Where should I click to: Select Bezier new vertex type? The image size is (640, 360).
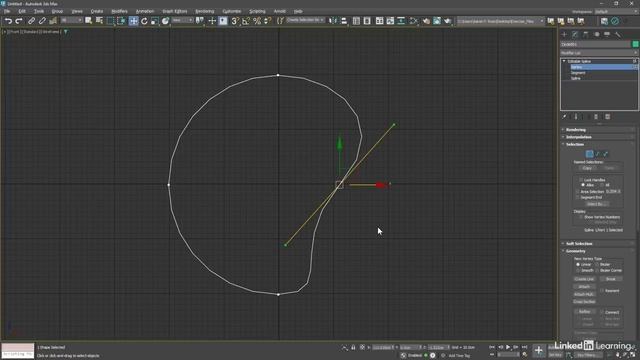[x=597, y=264]
